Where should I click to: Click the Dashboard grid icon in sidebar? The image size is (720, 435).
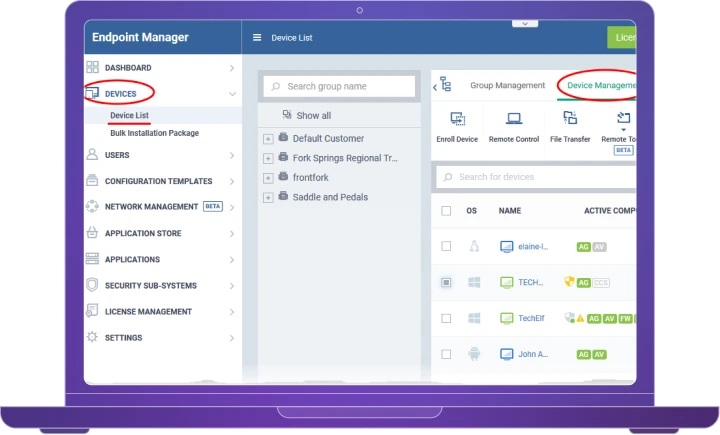[93, 68]
